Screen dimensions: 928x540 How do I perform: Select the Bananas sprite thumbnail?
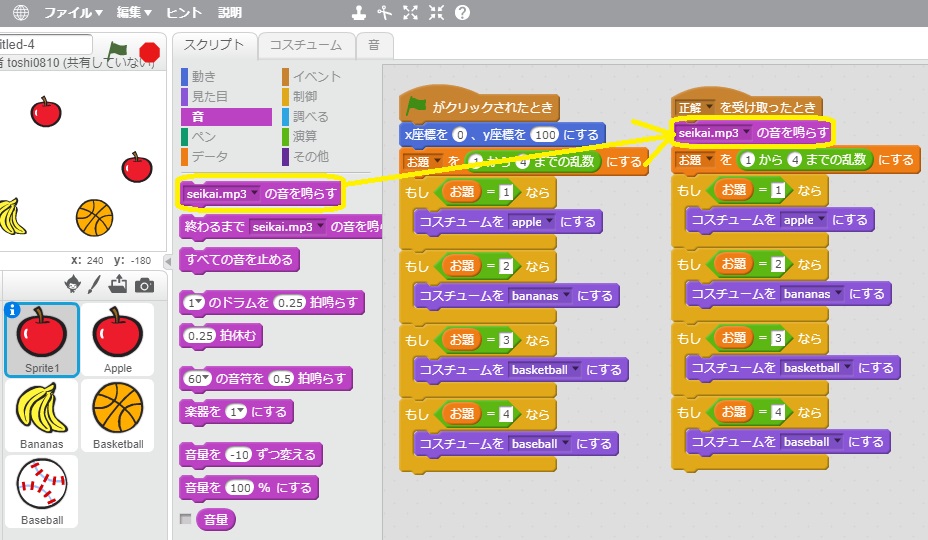[42, 416]
